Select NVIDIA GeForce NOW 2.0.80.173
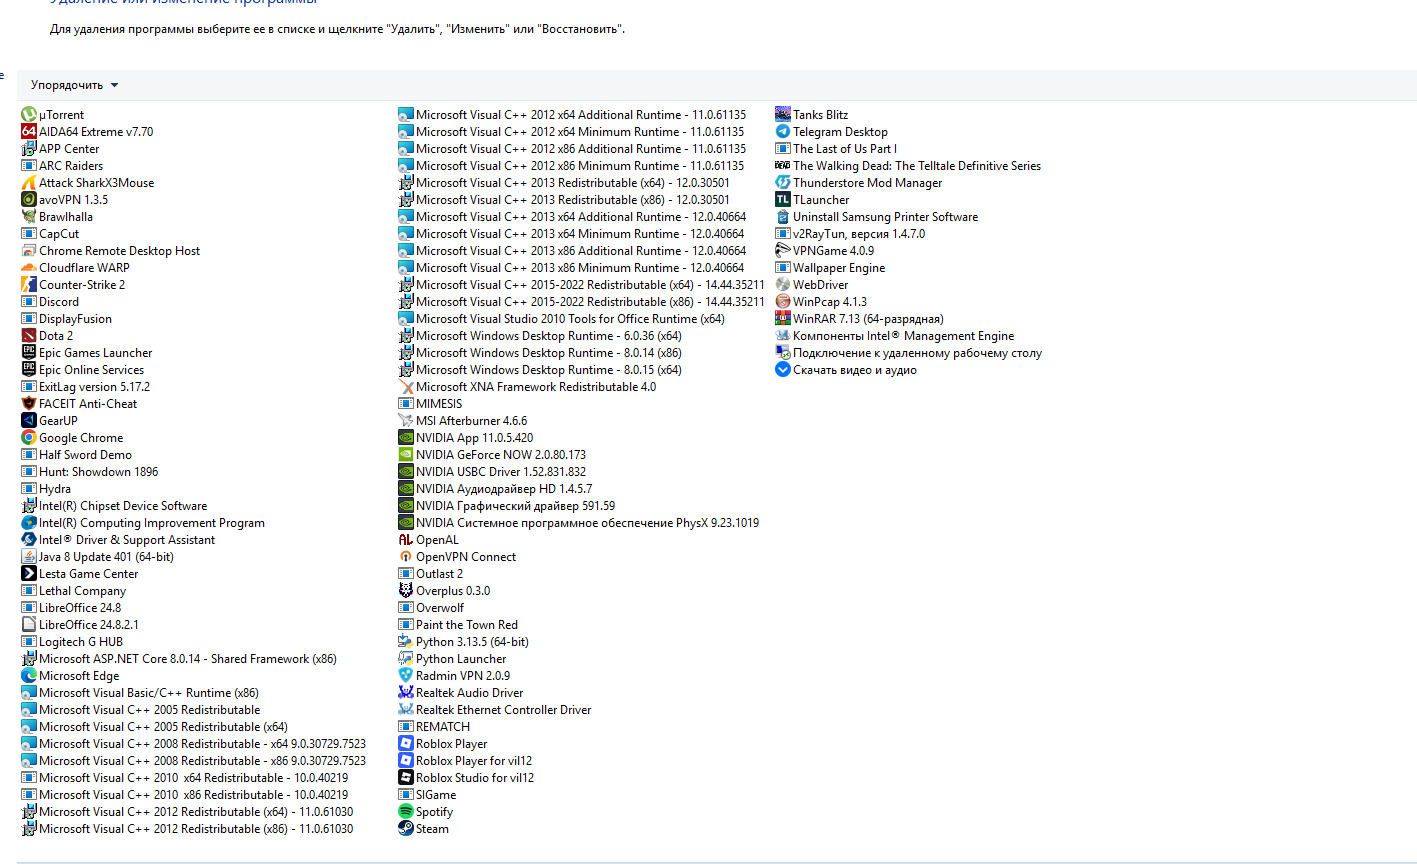 click(493, 455)
